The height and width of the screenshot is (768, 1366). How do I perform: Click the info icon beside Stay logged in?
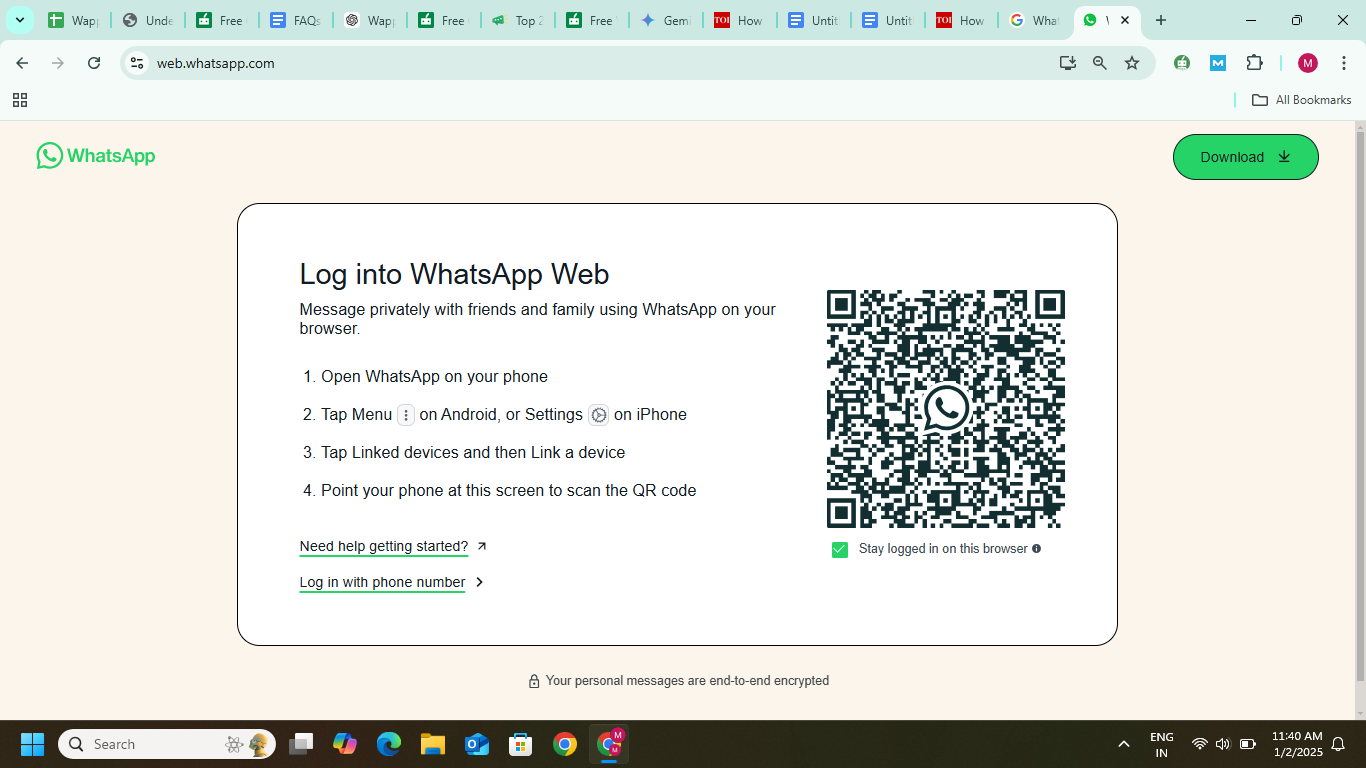click(1036, 549)
